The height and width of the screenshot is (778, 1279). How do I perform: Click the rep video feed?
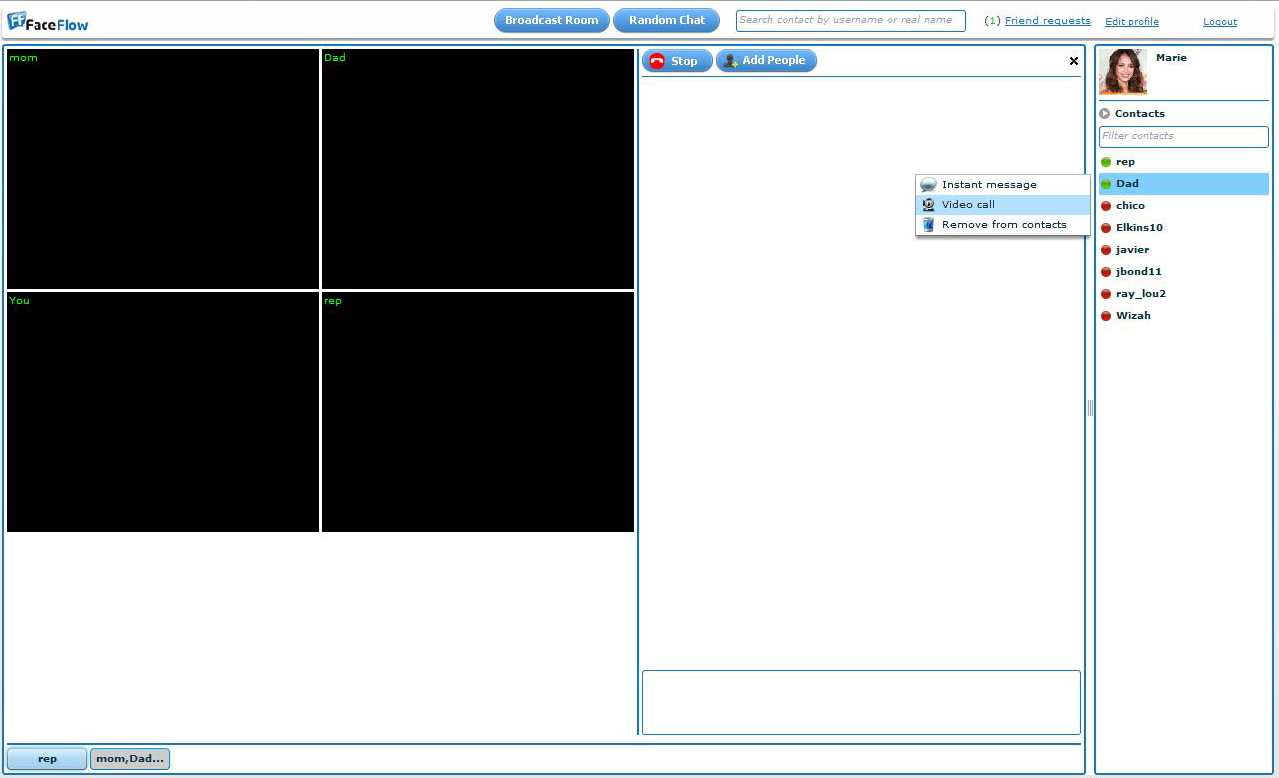(478, 412)
